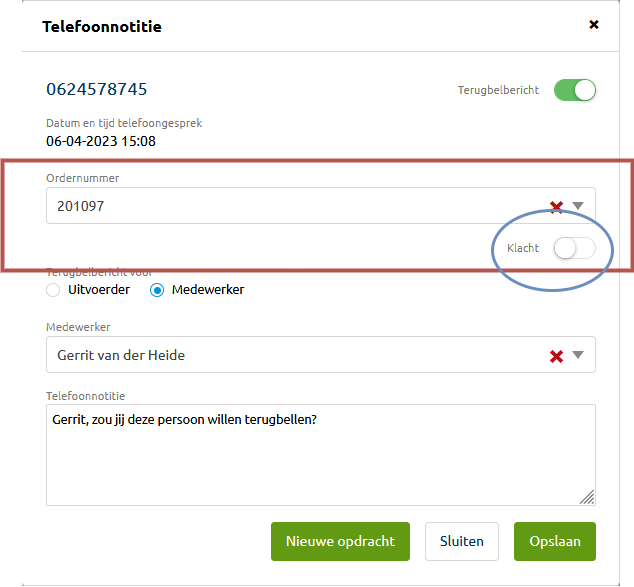Viewport: 634px width, 587px height.
Task: Grab the textarea resize handle corner
Action: pyautogui.click(x=587, y=497)
